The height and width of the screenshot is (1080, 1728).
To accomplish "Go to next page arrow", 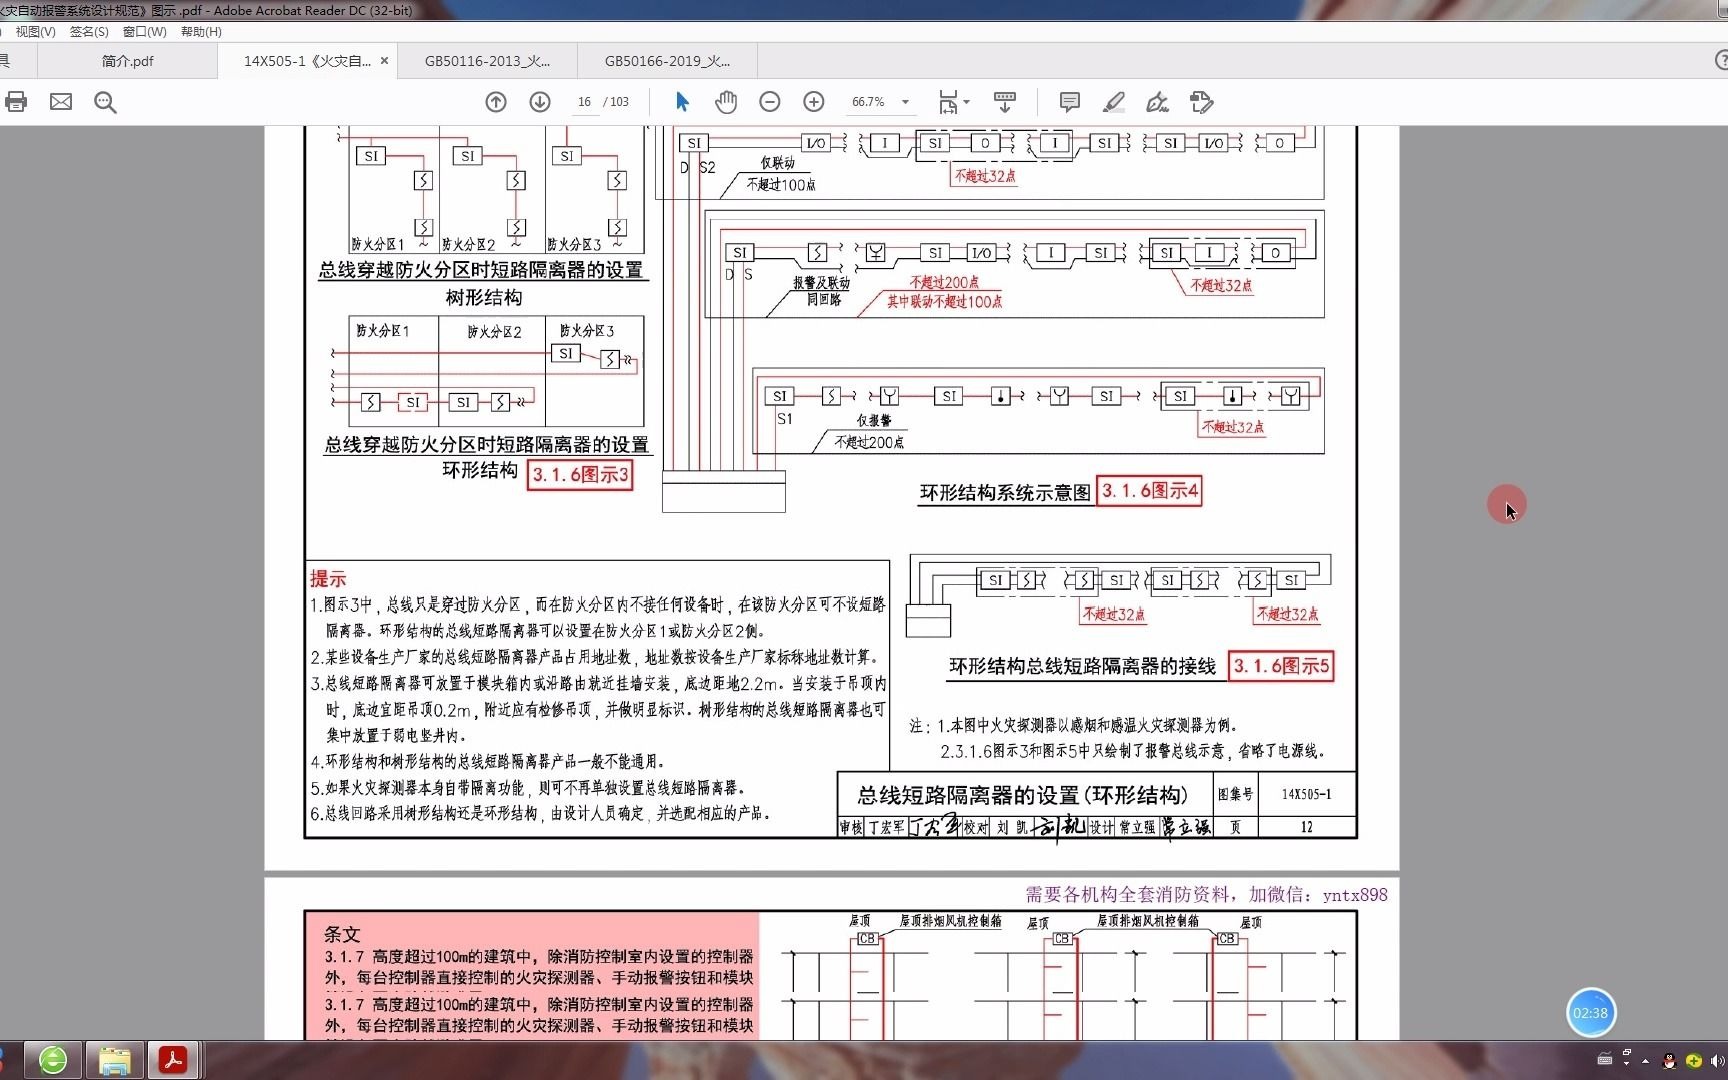I will click(x=540, y=102).
